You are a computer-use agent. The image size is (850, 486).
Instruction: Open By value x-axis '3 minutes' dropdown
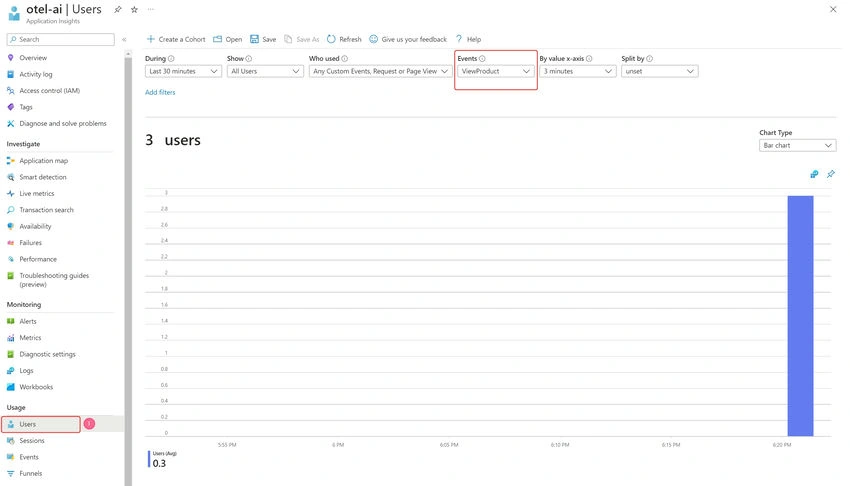578,72
